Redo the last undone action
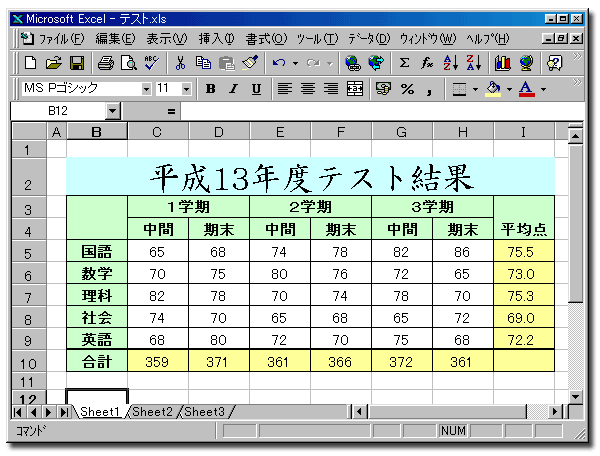 click(x=313, y=63)
